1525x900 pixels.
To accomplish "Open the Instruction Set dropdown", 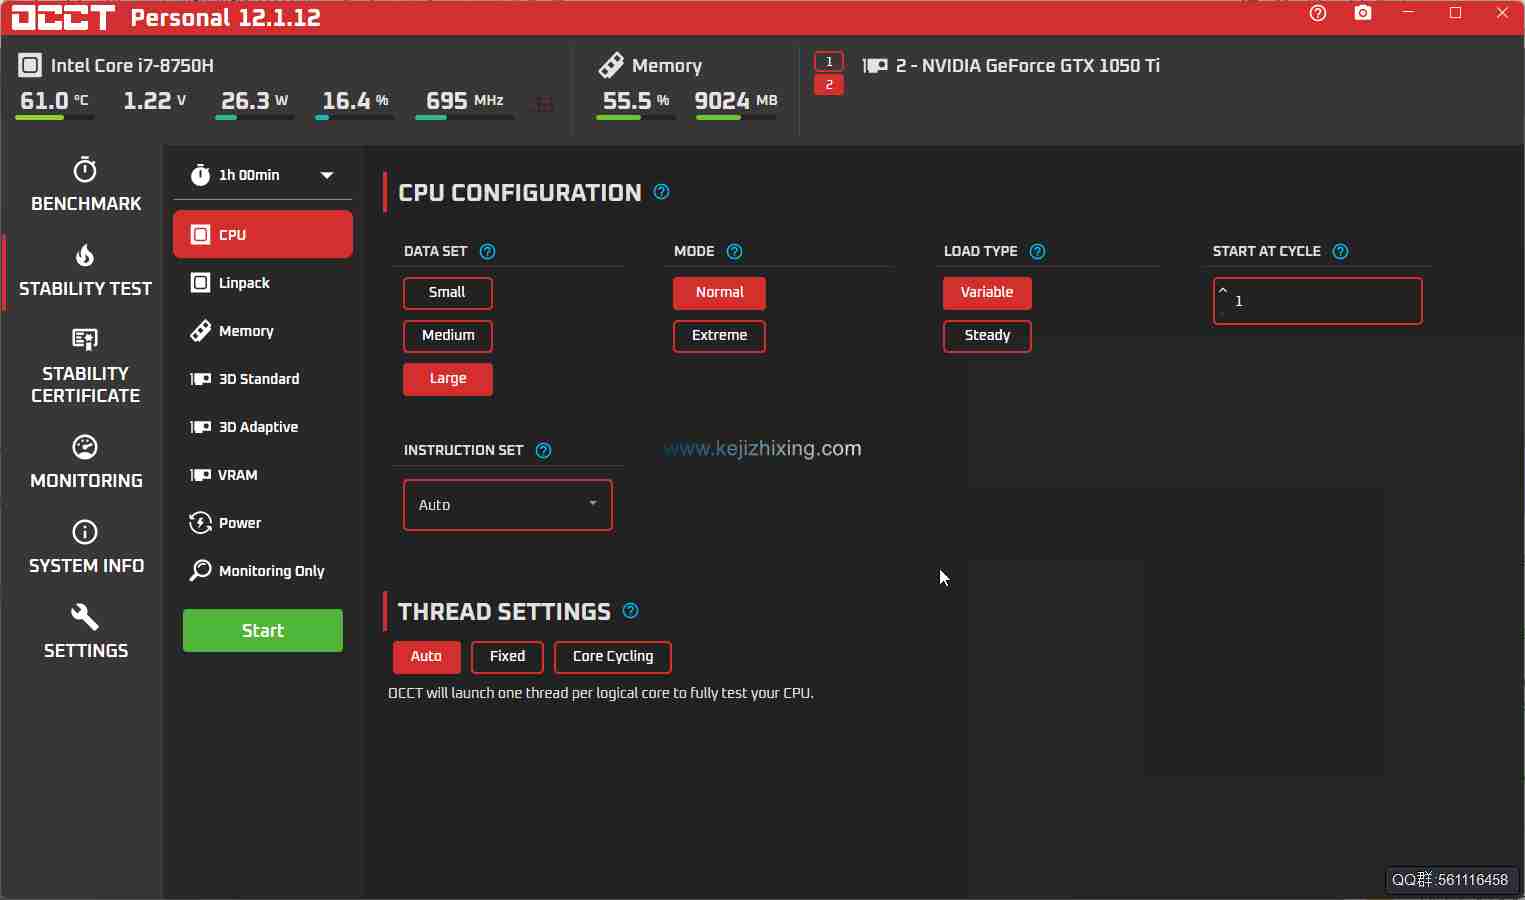I will (x=507, y=505).
